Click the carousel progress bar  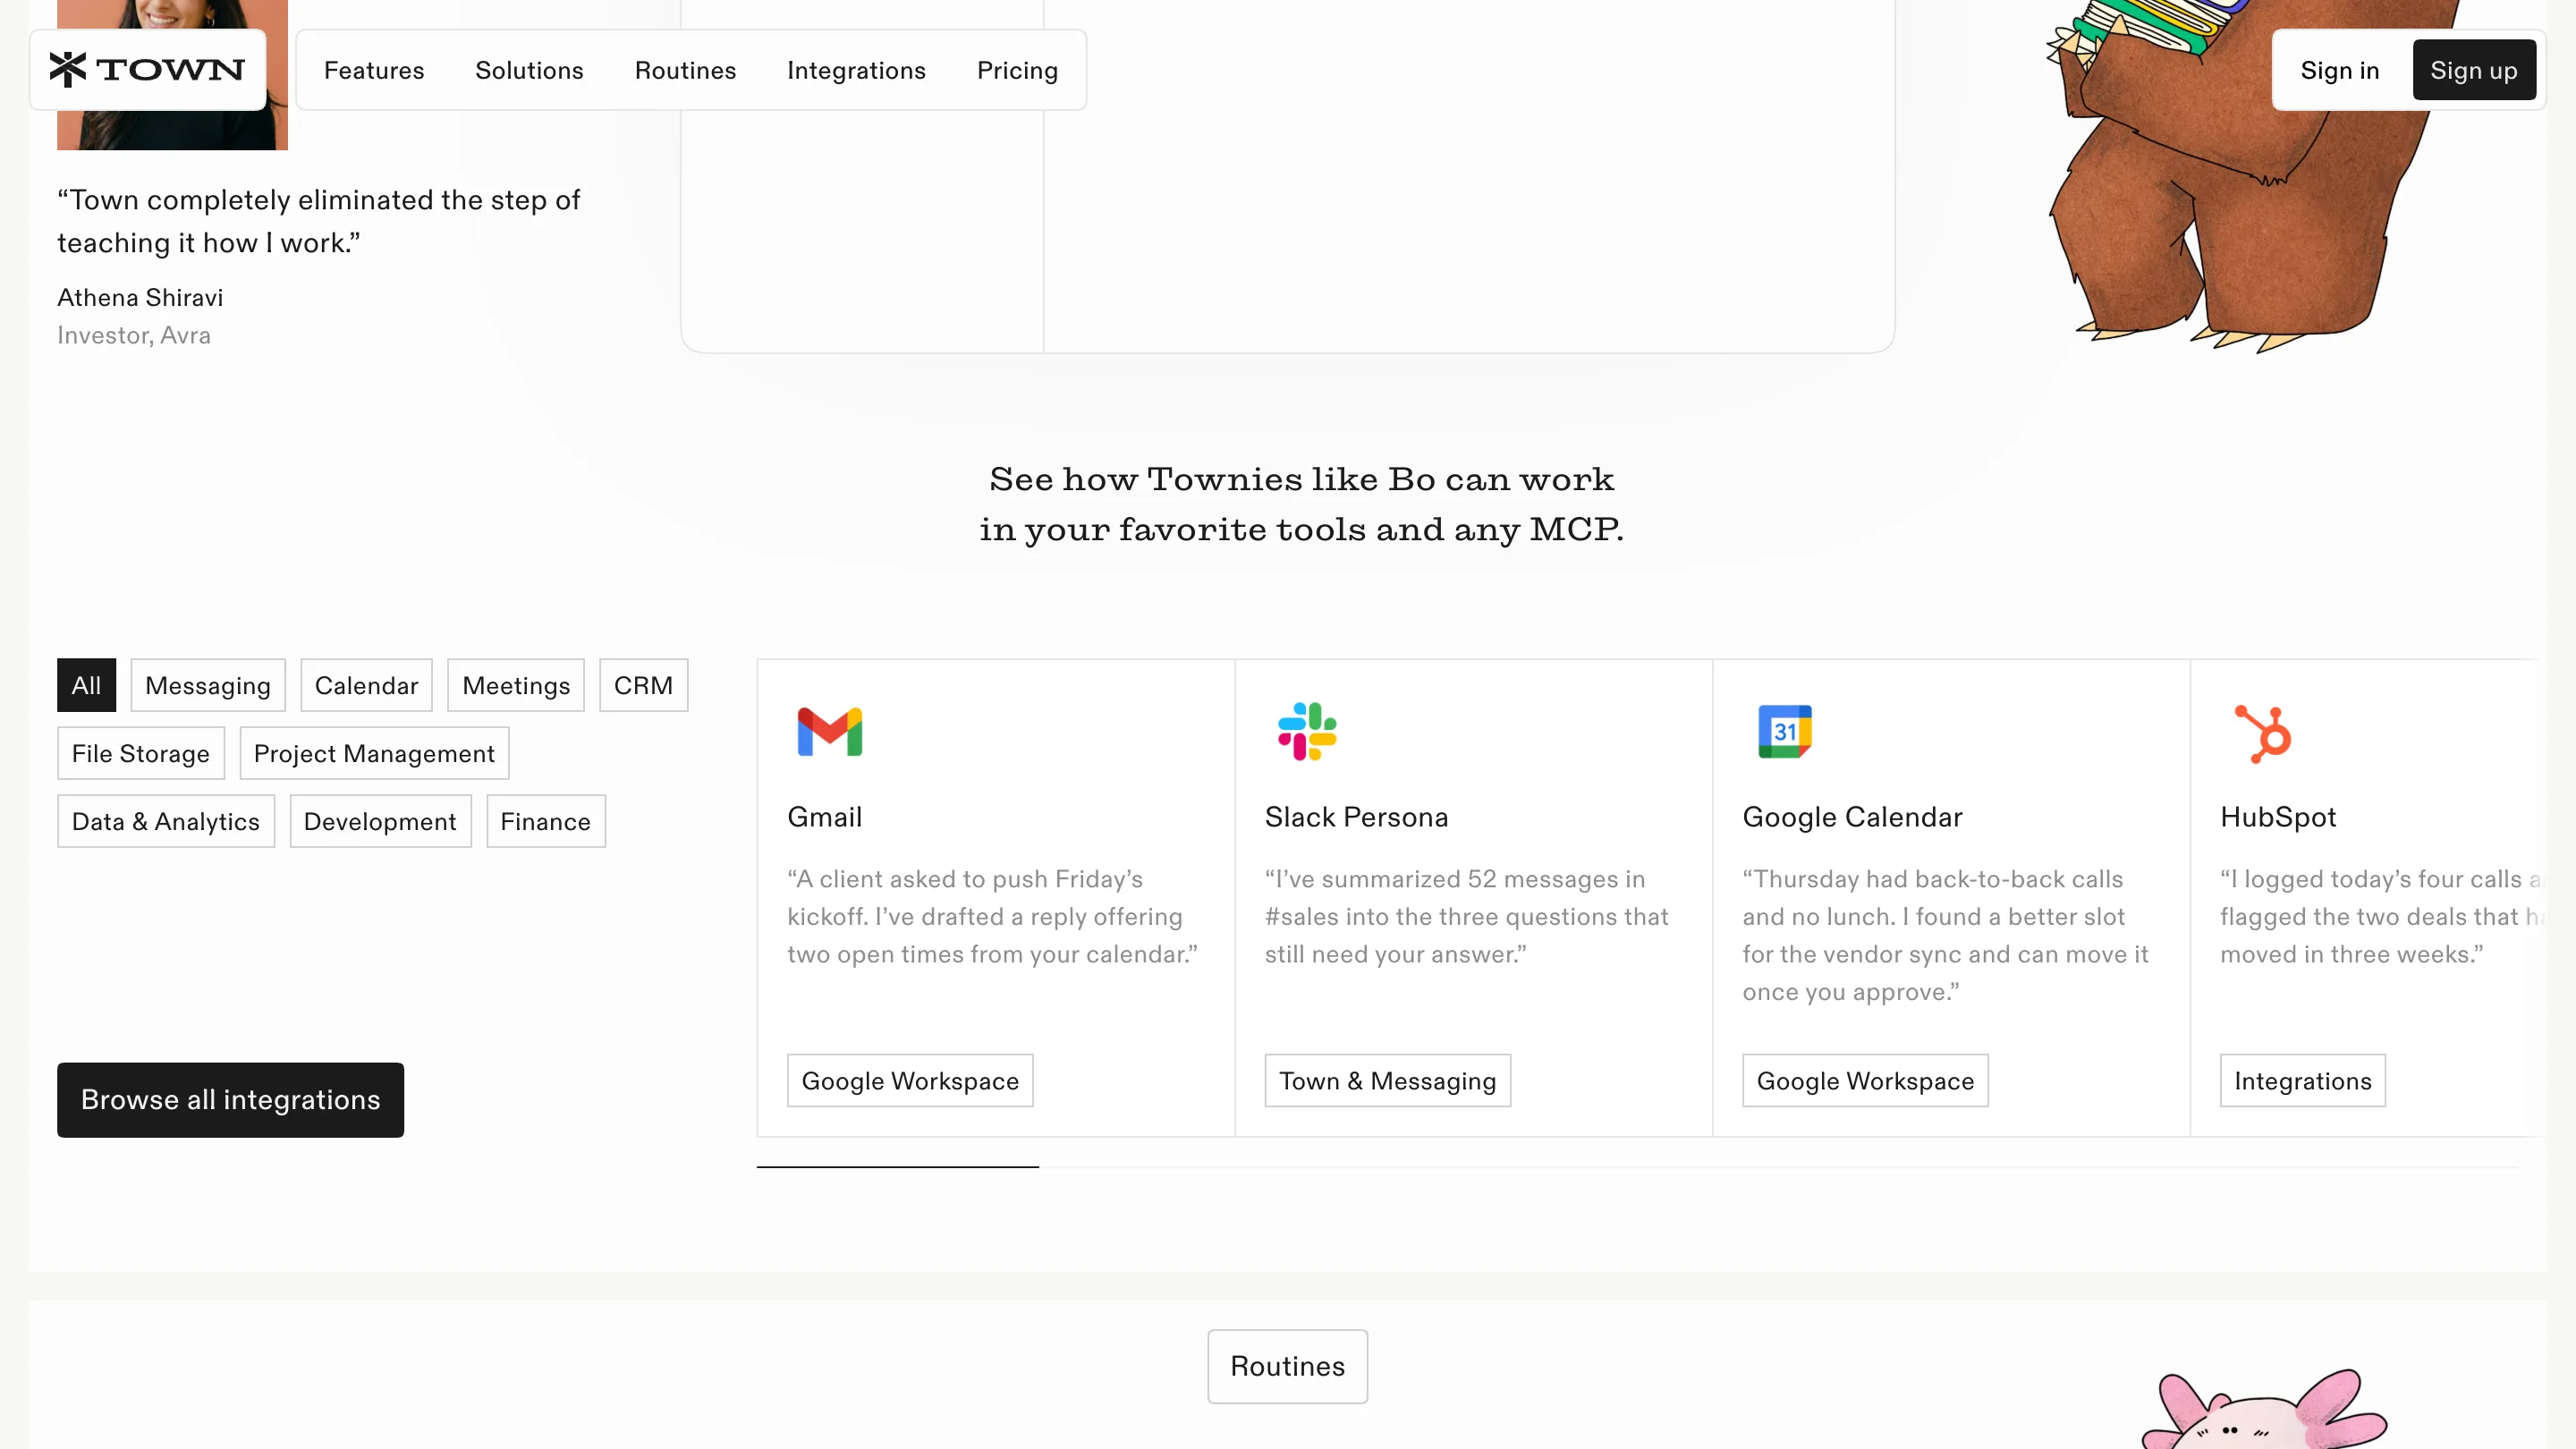[1637, 1167]
